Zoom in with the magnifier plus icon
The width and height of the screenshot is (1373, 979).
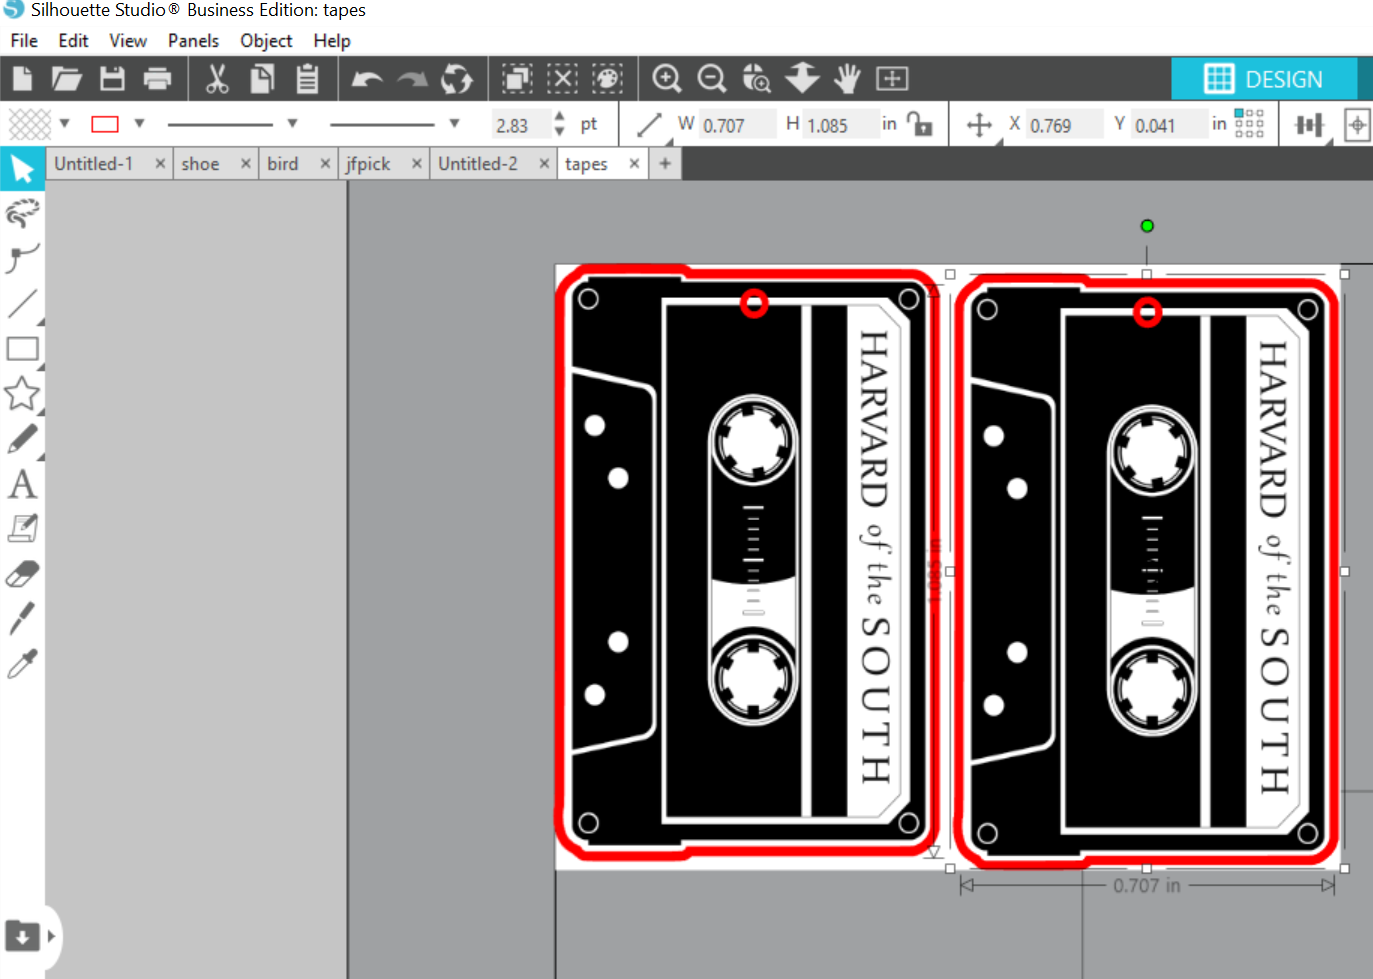pos(667,78)
